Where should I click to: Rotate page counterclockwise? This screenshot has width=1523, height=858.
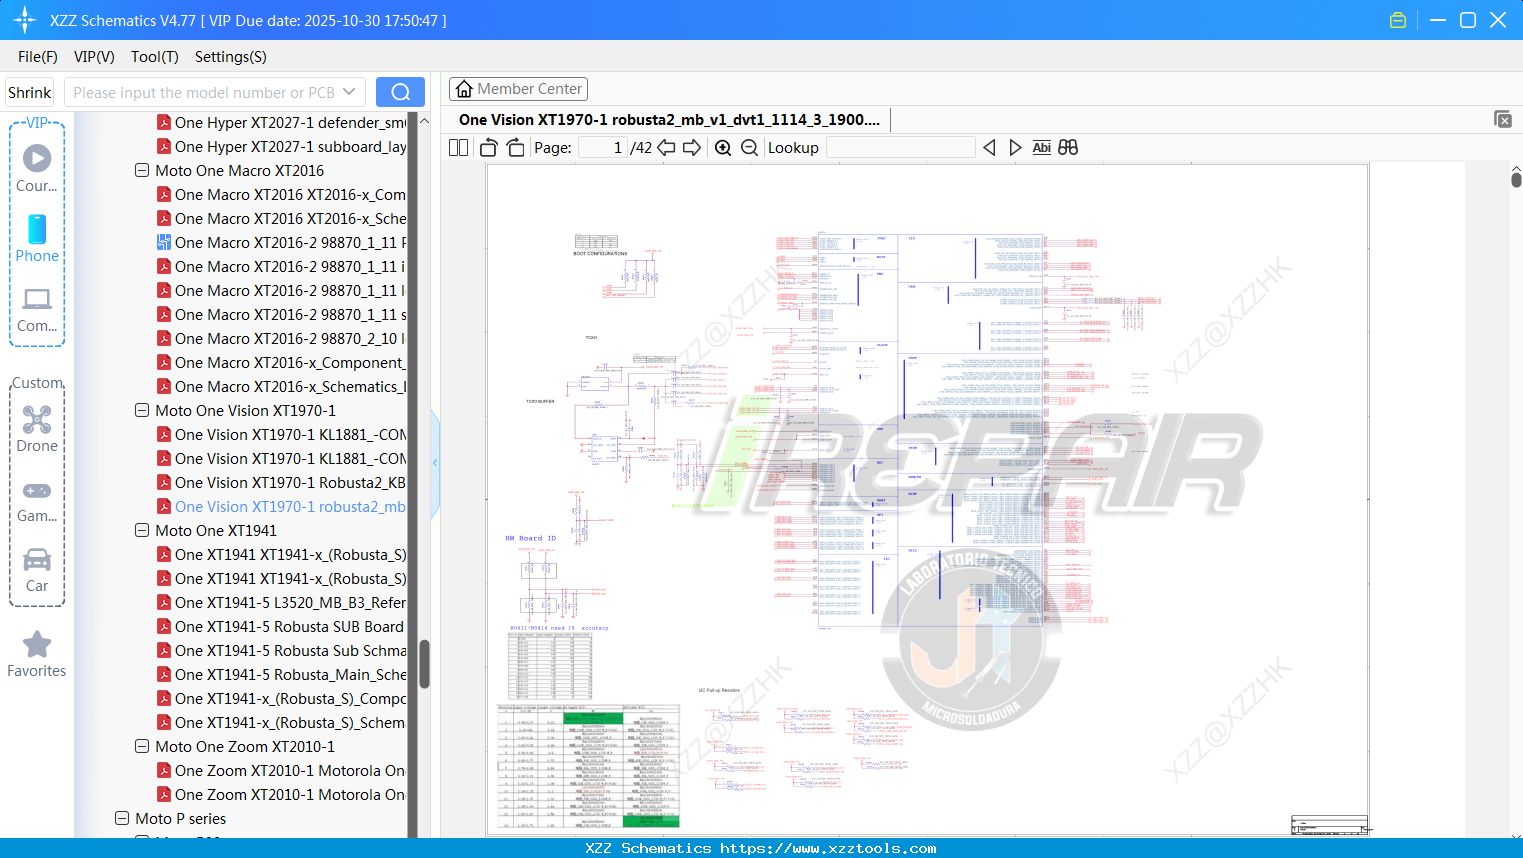pyautogui.click(x=489, y=148)
